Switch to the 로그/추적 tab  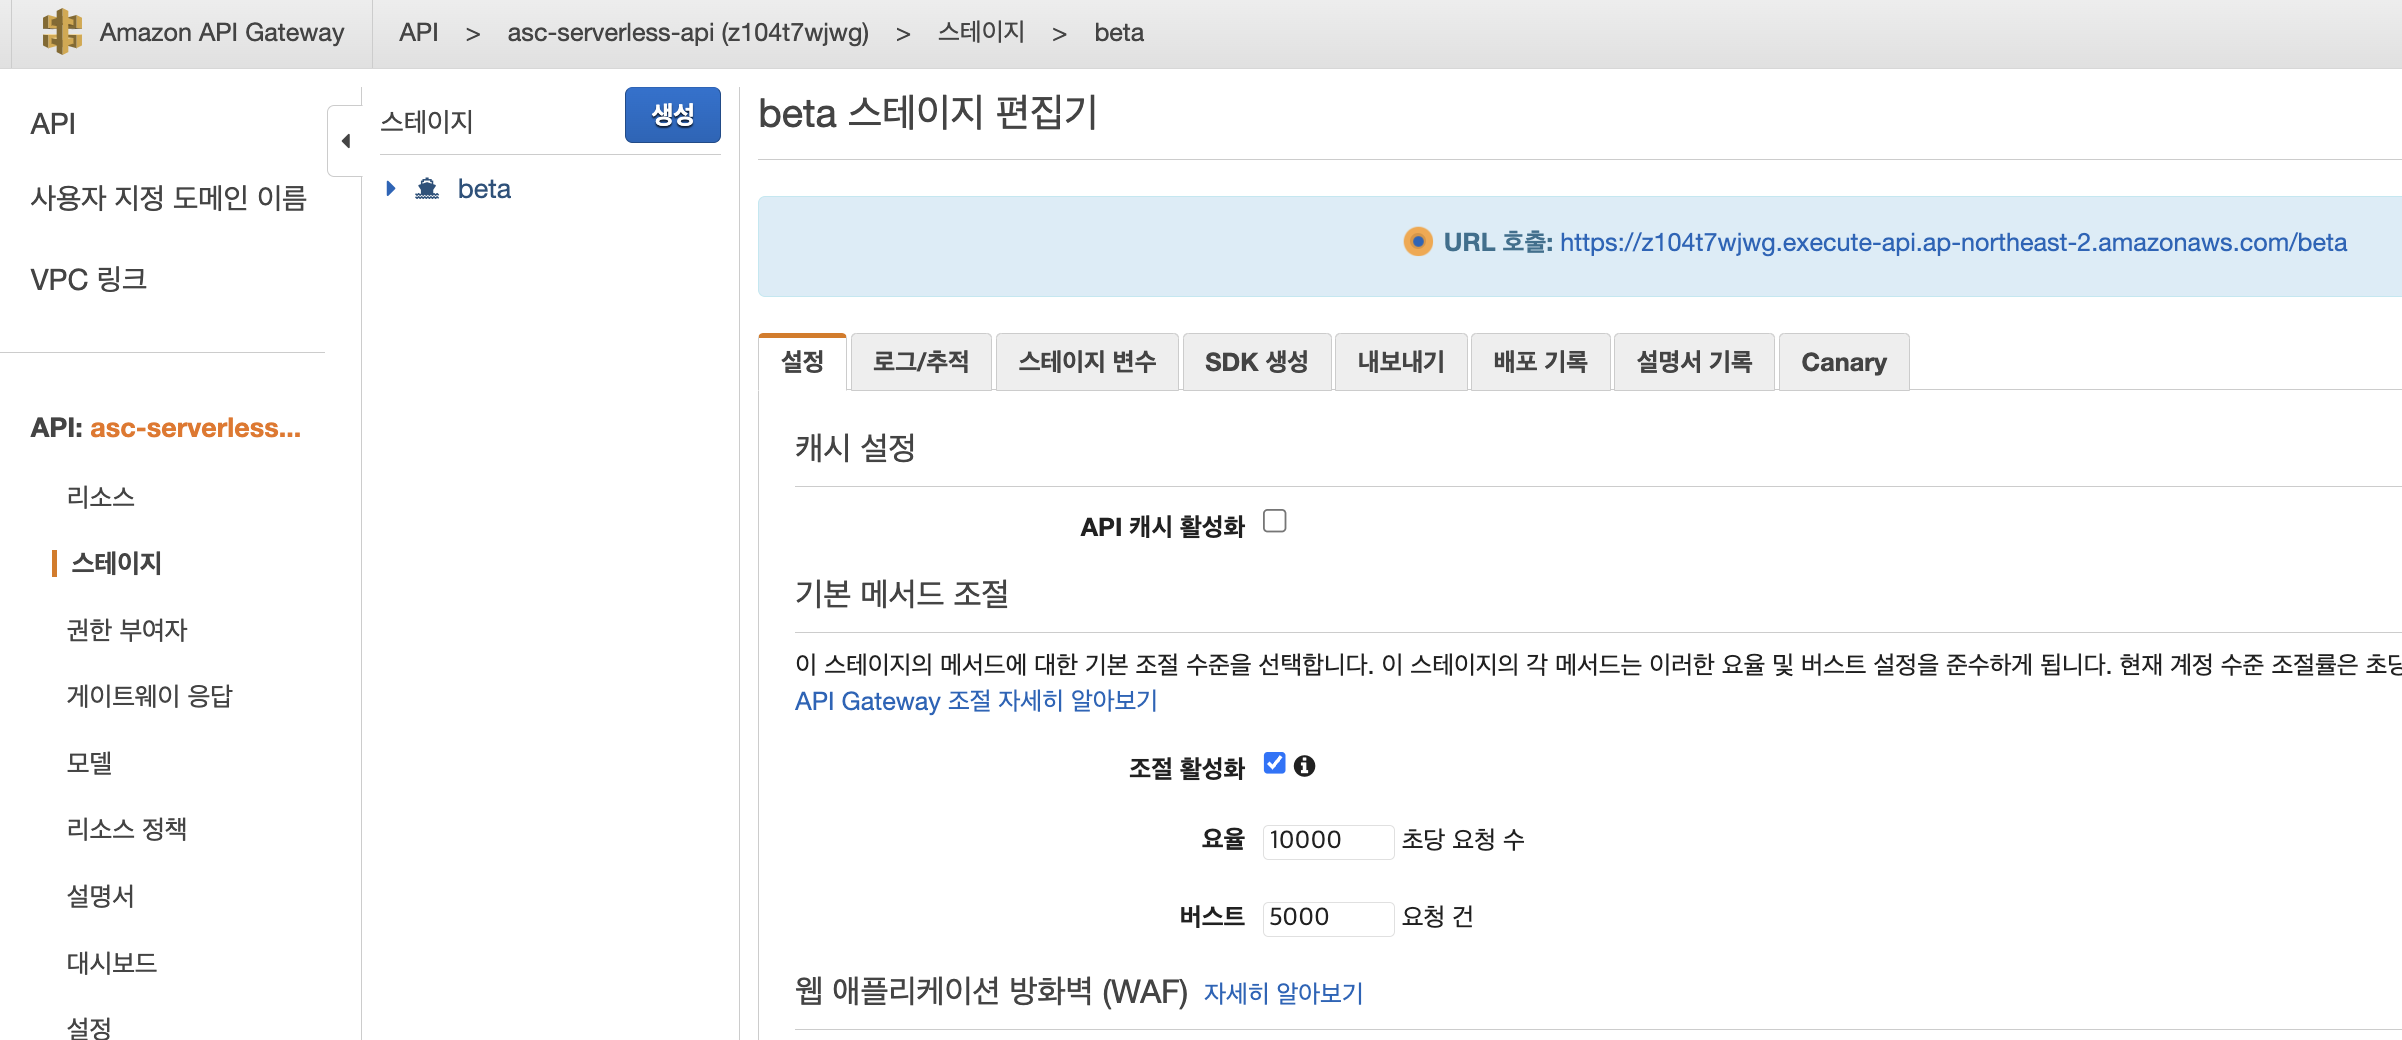click(x=921, y=362)
